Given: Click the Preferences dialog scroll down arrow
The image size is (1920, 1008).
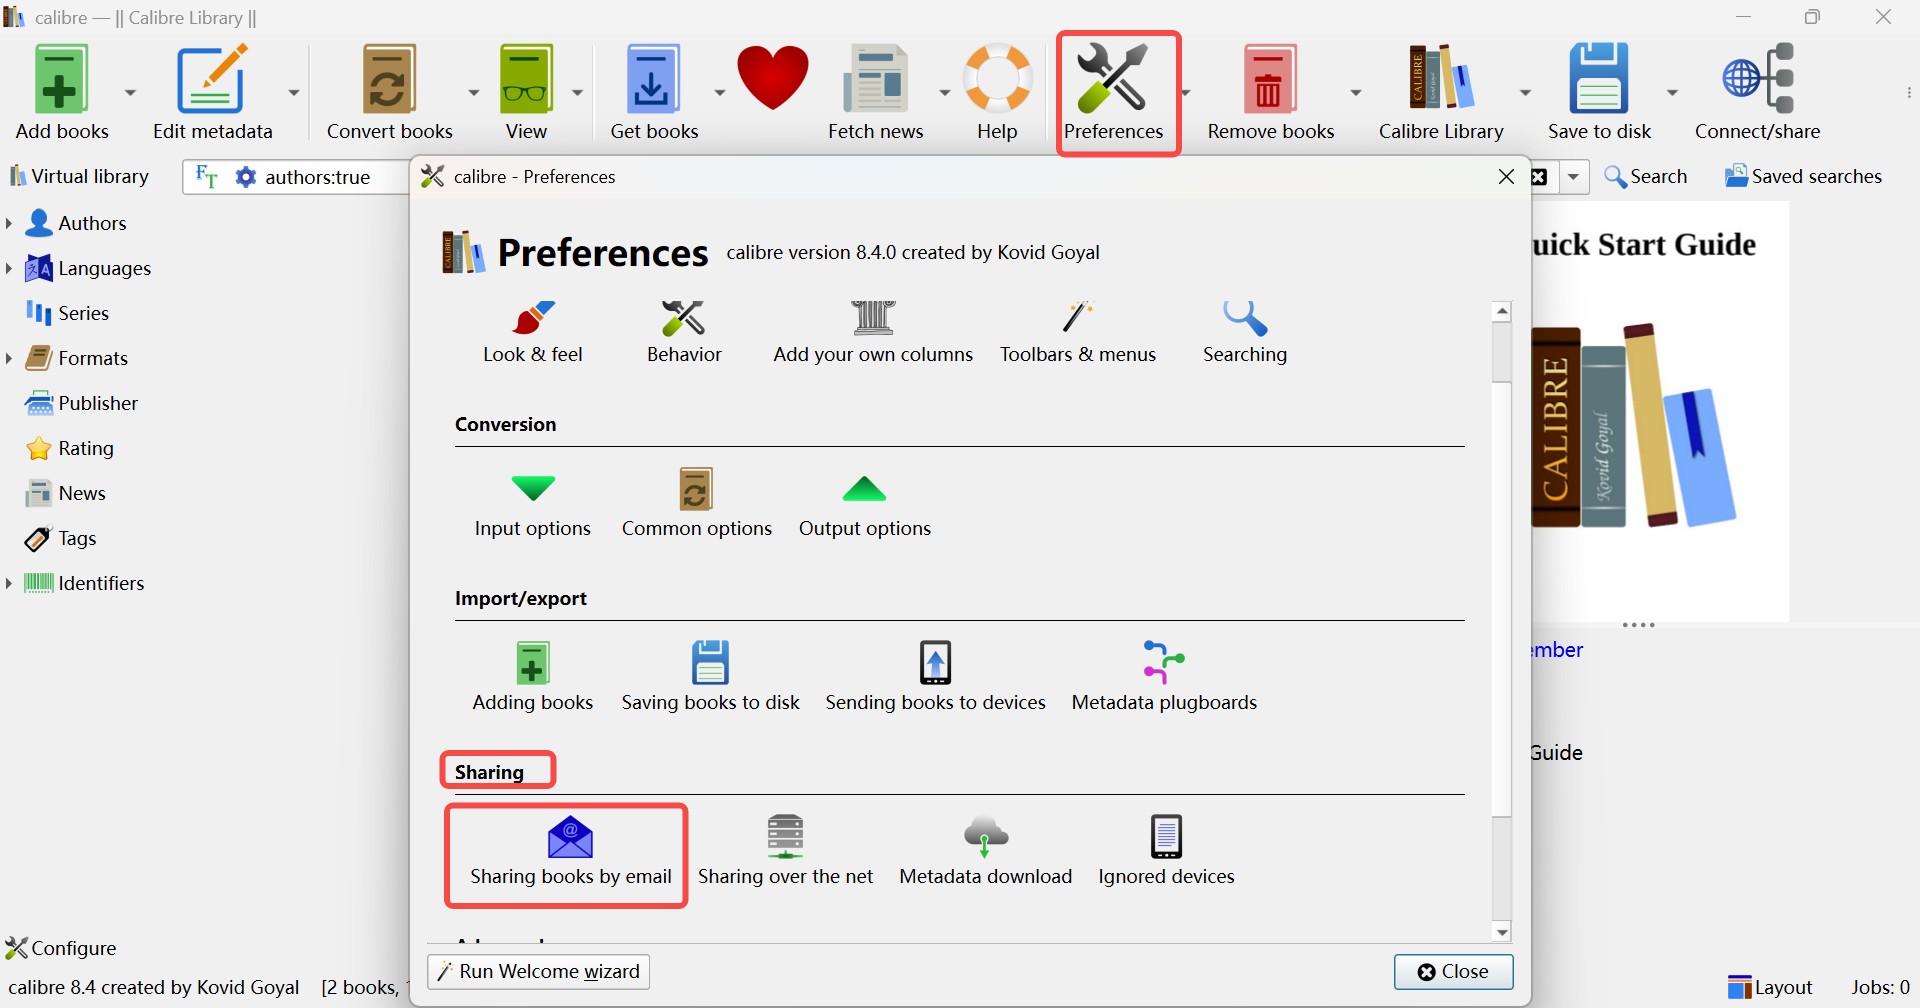Looking at the screenshot, I should 1504,932.
